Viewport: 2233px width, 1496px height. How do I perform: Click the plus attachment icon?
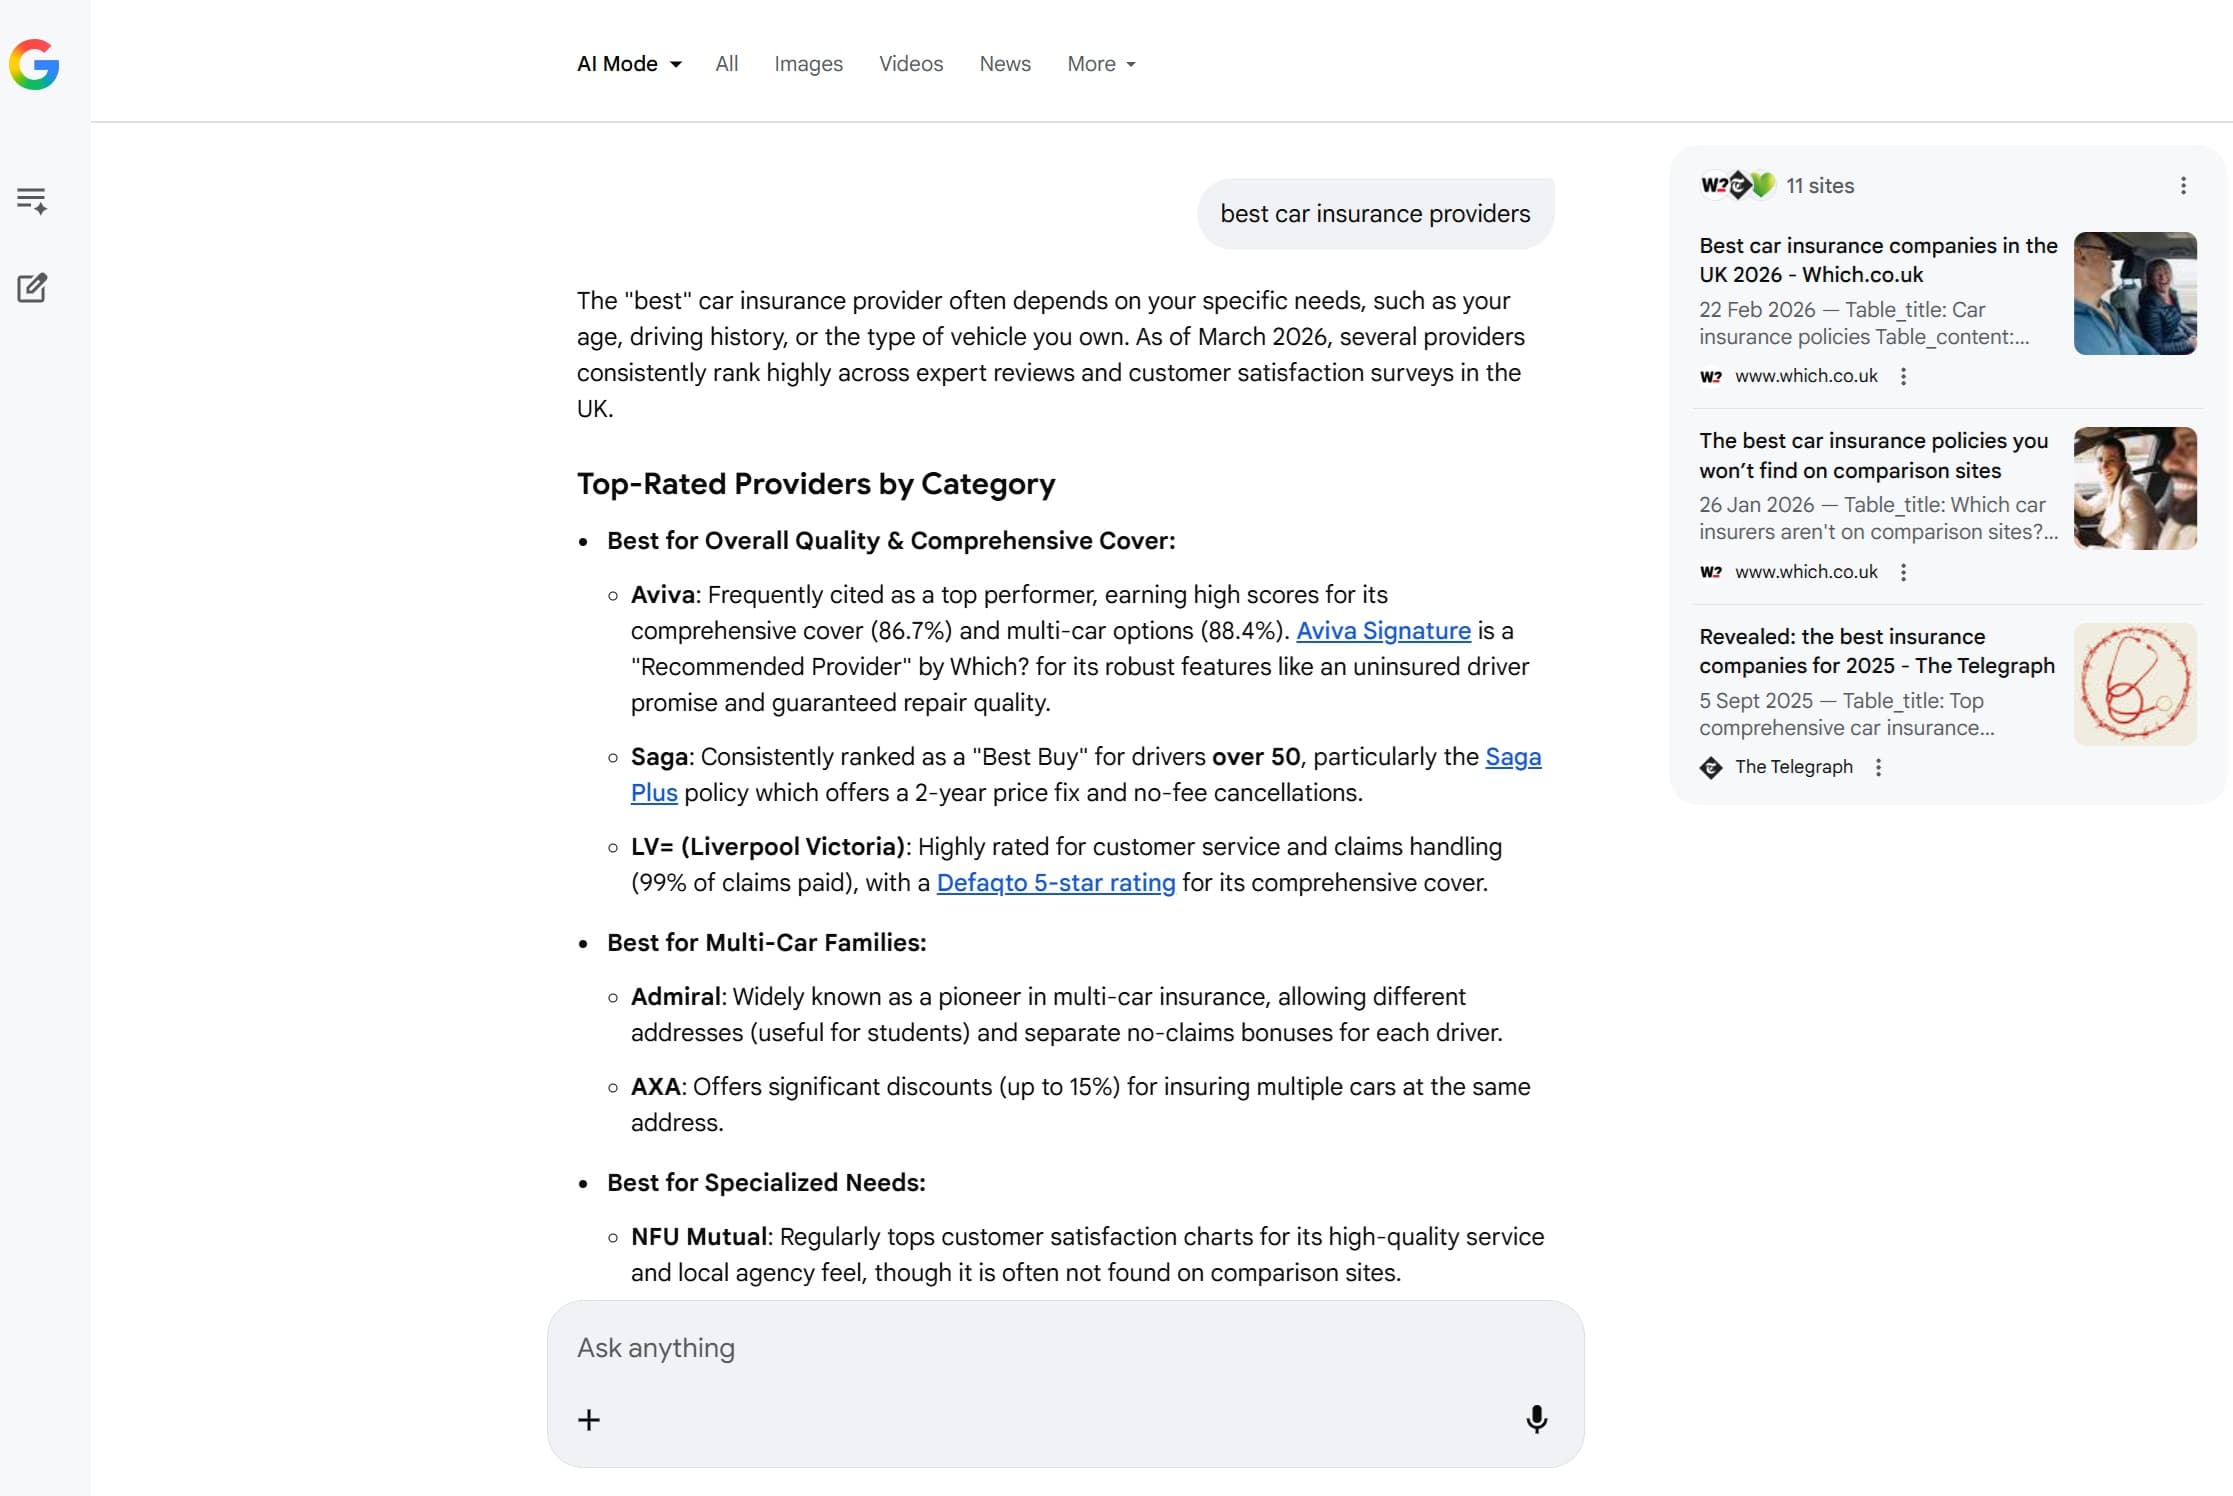pos(589,1419)
